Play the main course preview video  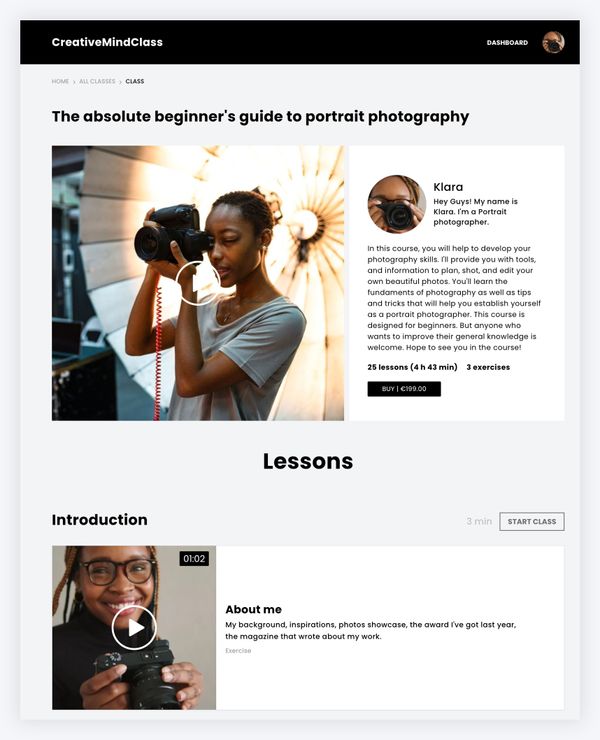(x=198, y=283)
